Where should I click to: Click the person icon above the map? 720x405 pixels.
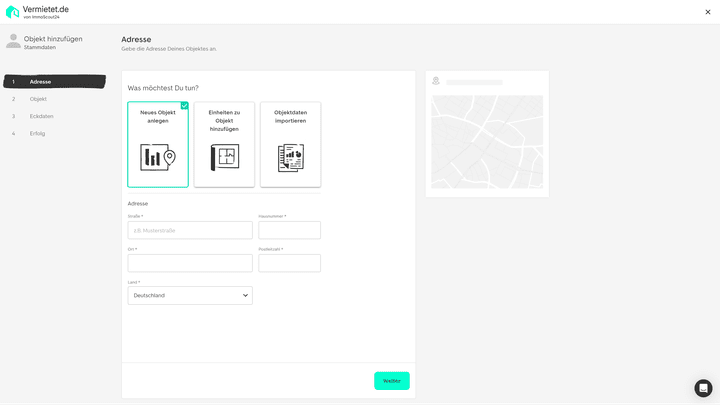tap(436, 81)
